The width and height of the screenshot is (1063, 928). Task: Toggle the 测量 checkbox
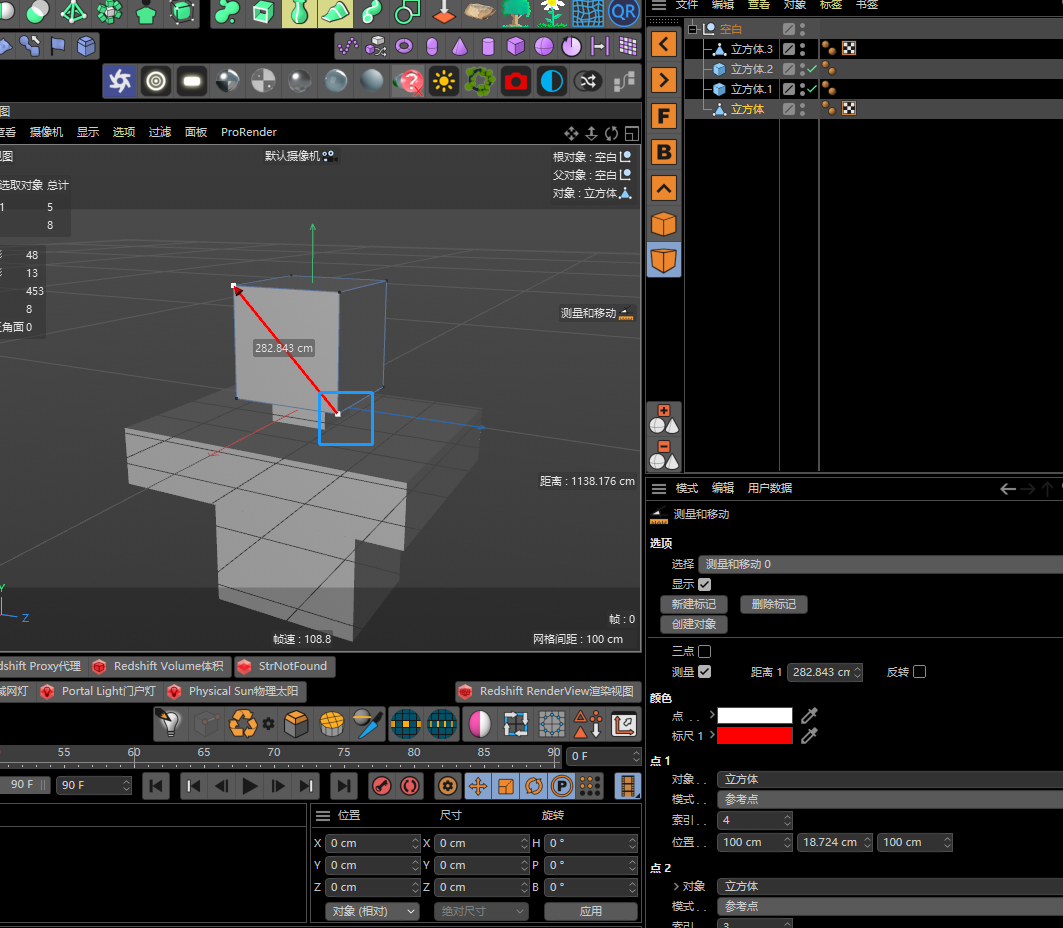tap(705, 672)
